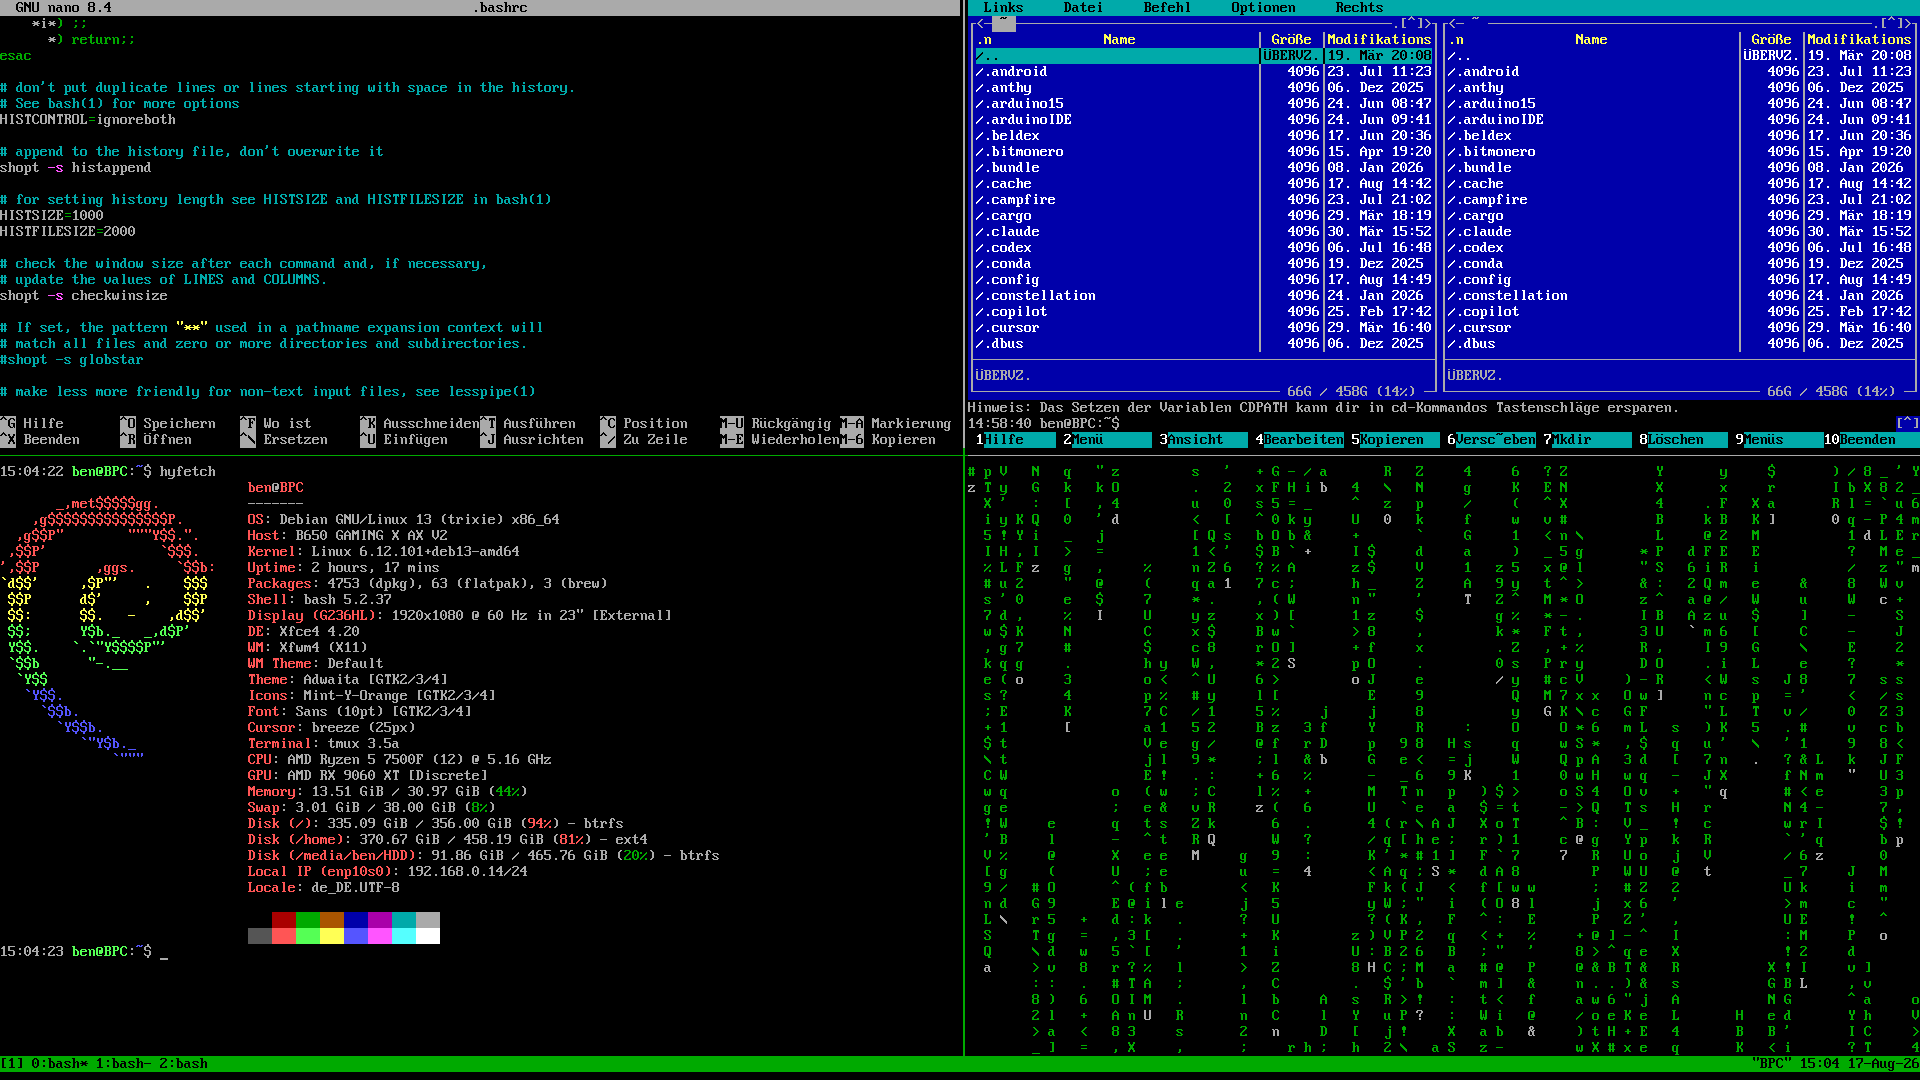Image resolution: width=1920 pixels, height=1080 pixels.
Task: Open the Rechts menu in Midnight Commander
Action: click(x=1359, y=8)
